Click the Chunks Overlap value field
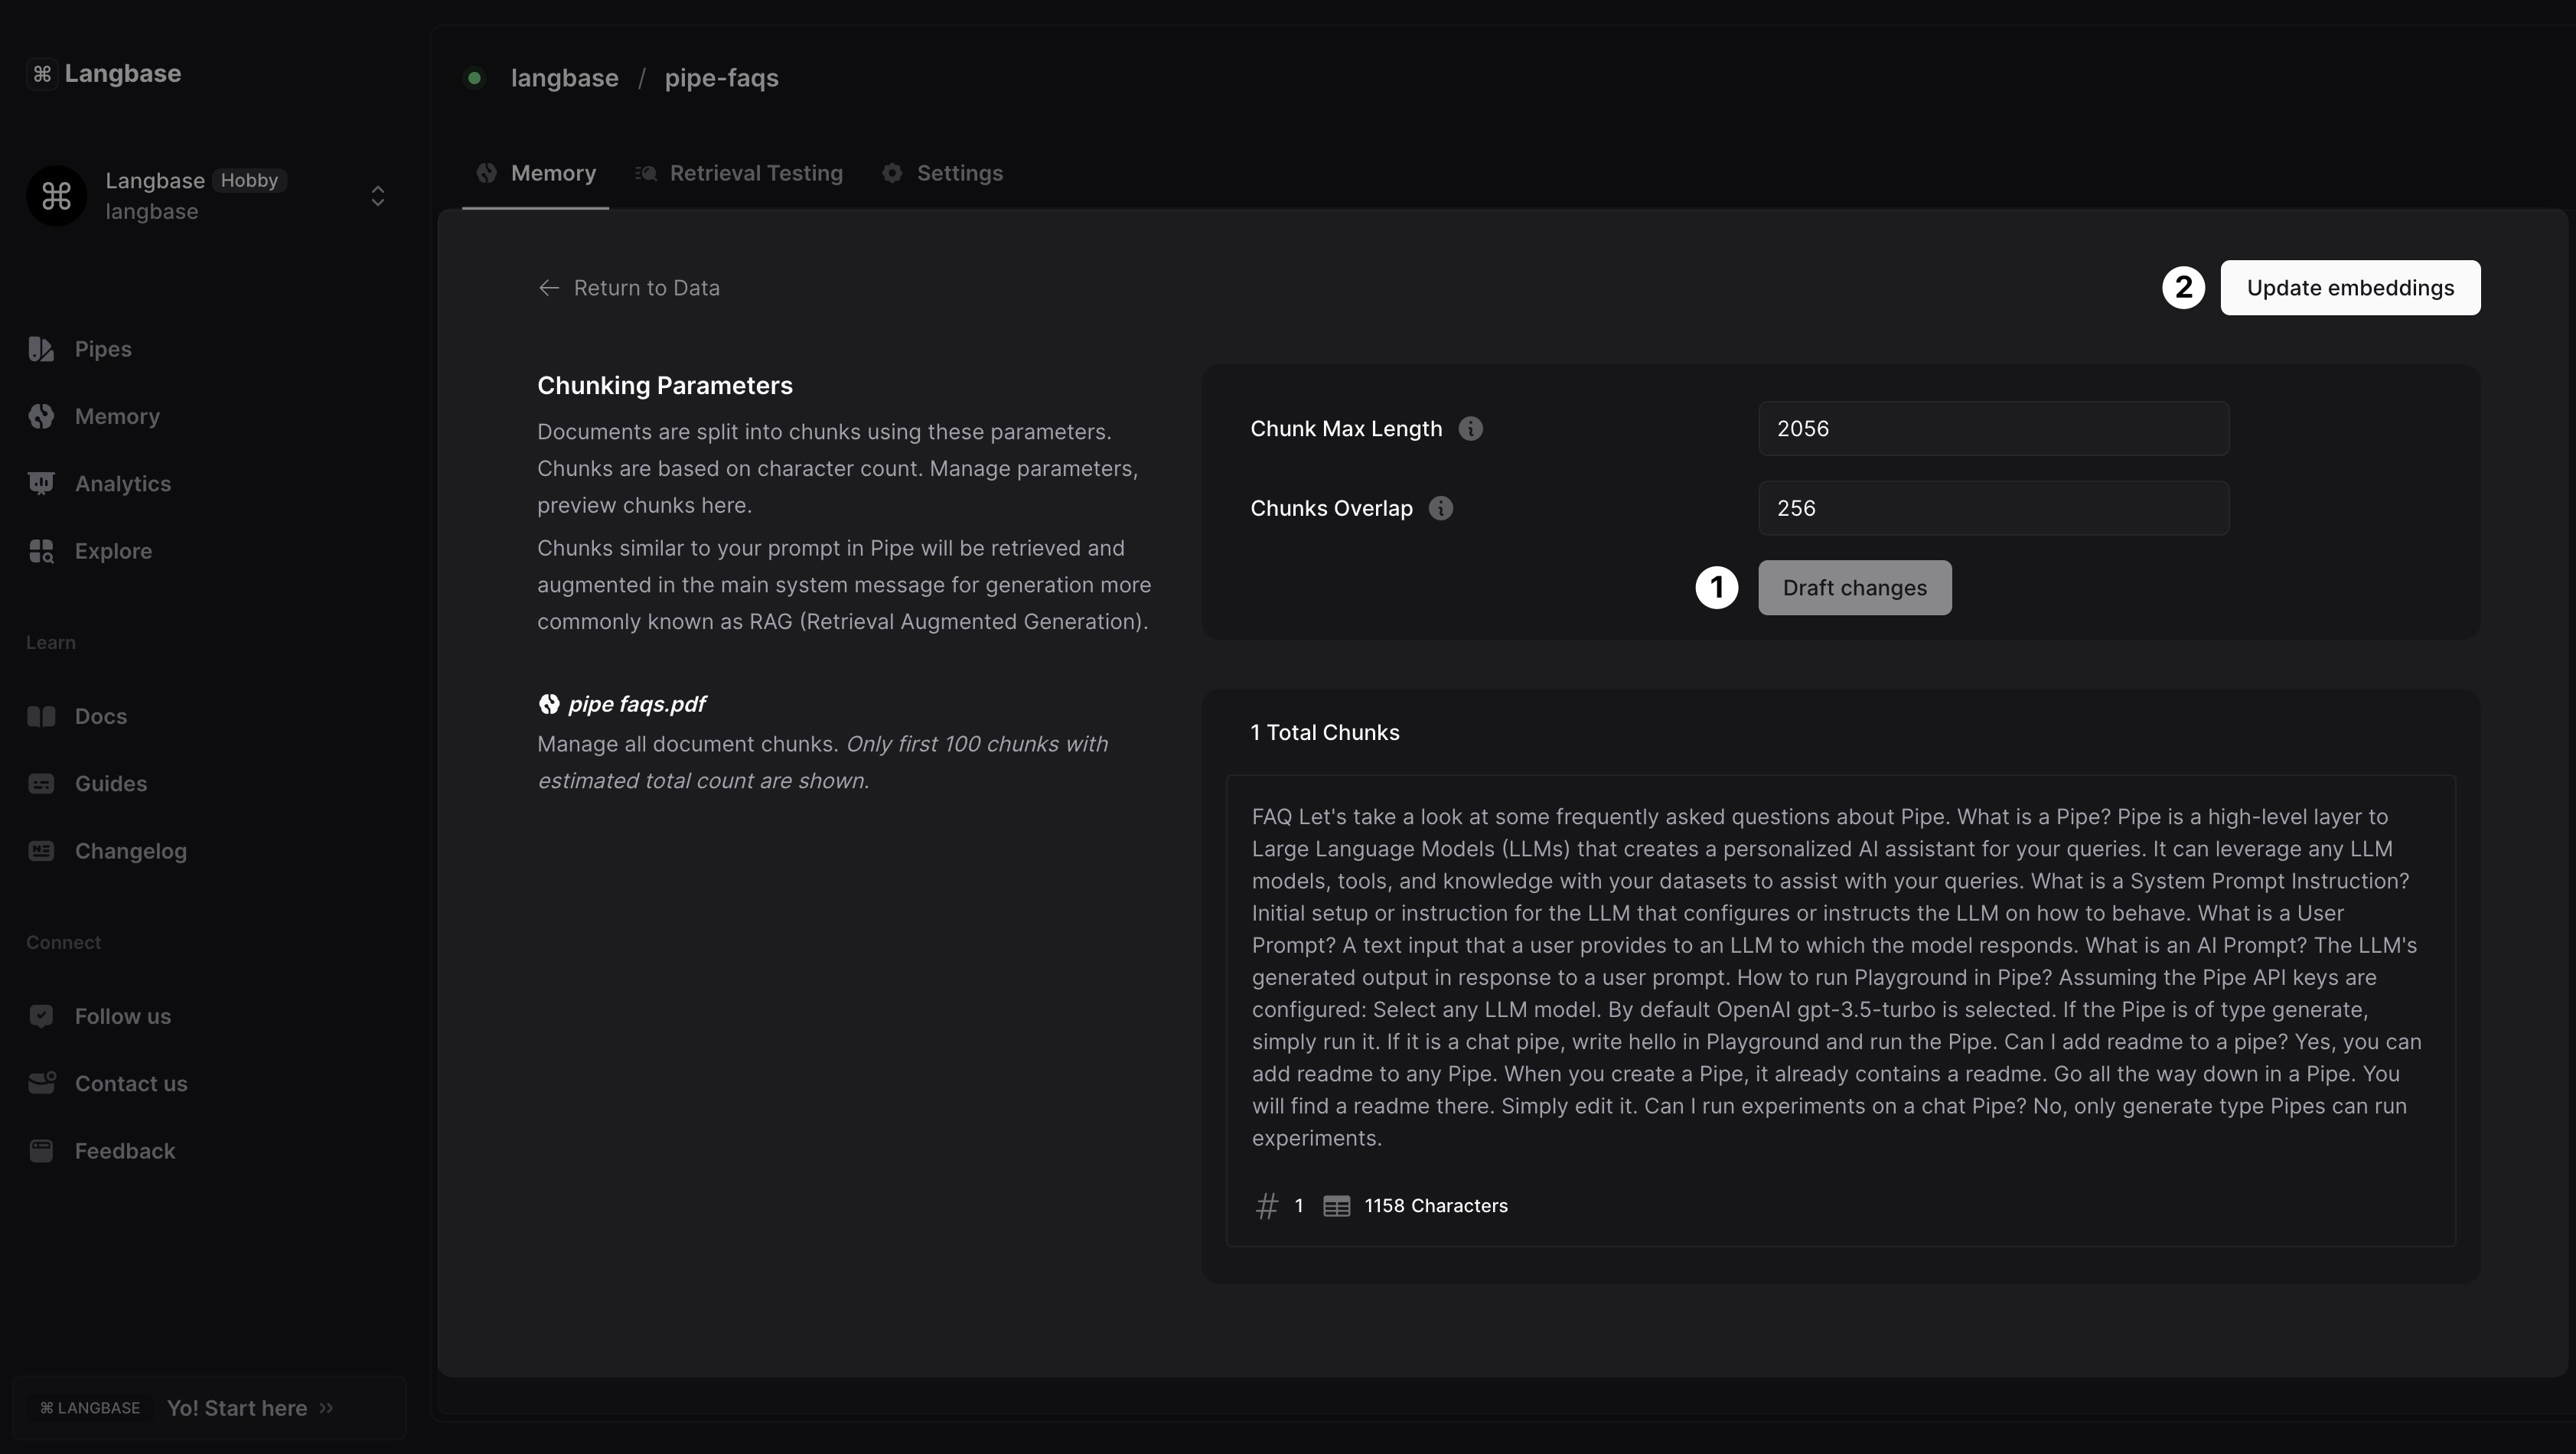 coord(1993,508)
